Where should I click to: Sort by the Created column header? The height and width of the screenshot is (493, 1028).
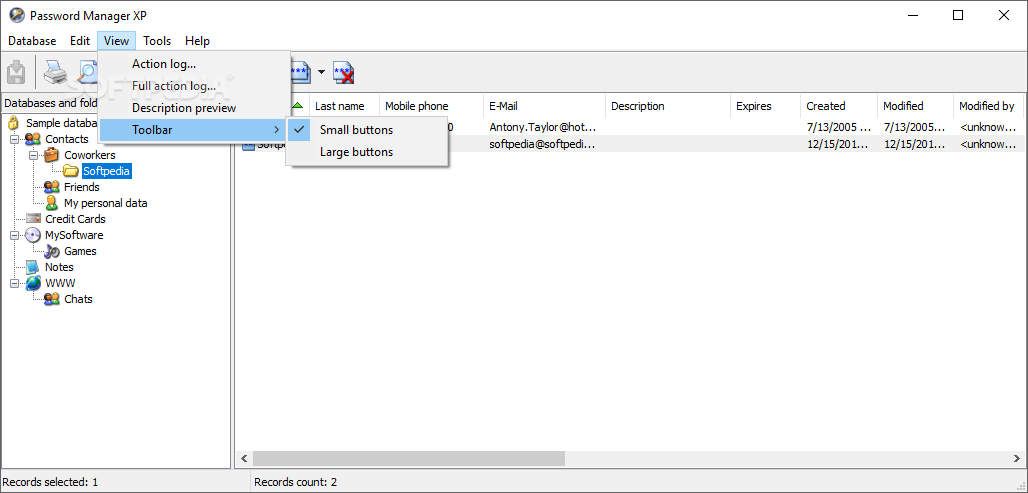pos(839,106)
